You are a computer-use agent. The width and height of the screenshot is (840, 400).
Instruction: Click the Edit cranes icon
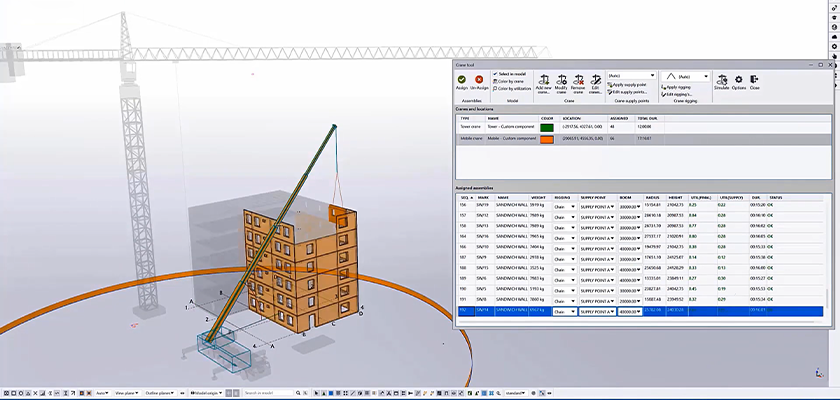(596, 79)
